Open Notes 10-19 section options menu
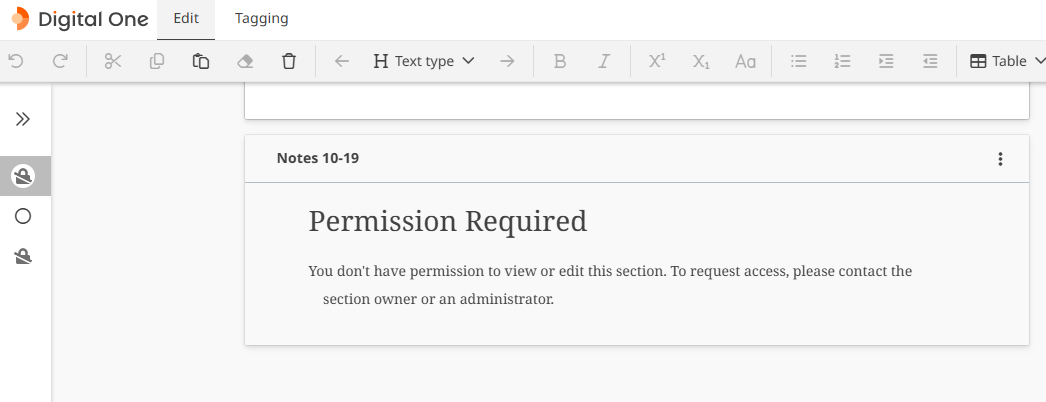This screenshot has width=1046, height=402. (x=1000, y=159)
